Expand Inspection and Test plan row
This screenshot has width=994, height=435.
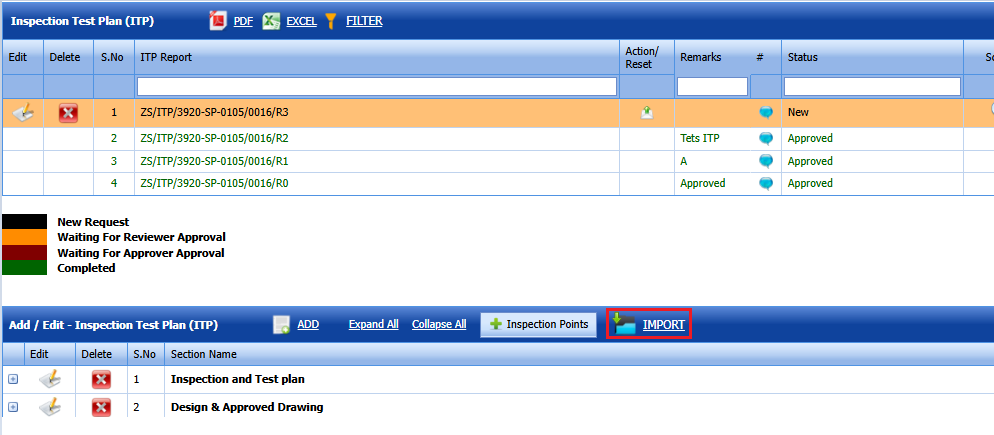click(x=13, y=379)
